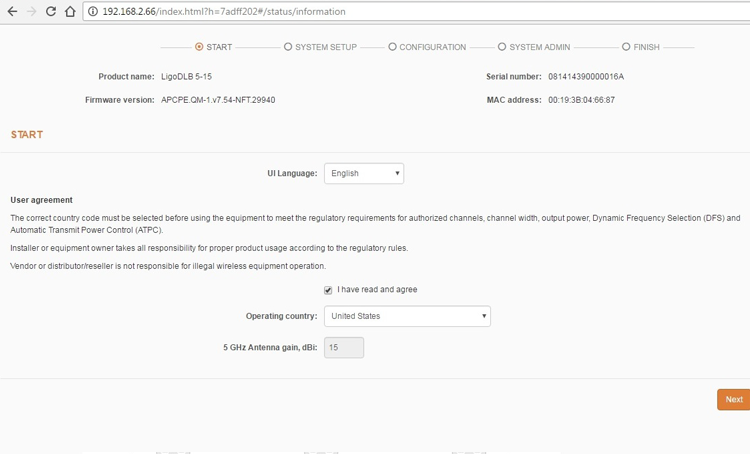Open the UI Language dropdown
The height and width of the screenshot is (454, 750).
click(364, 173)
